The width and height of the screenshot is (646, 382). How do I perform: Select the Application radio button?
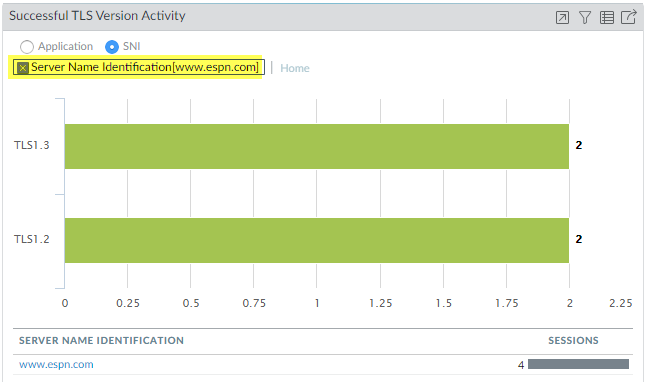coord(27,47)
